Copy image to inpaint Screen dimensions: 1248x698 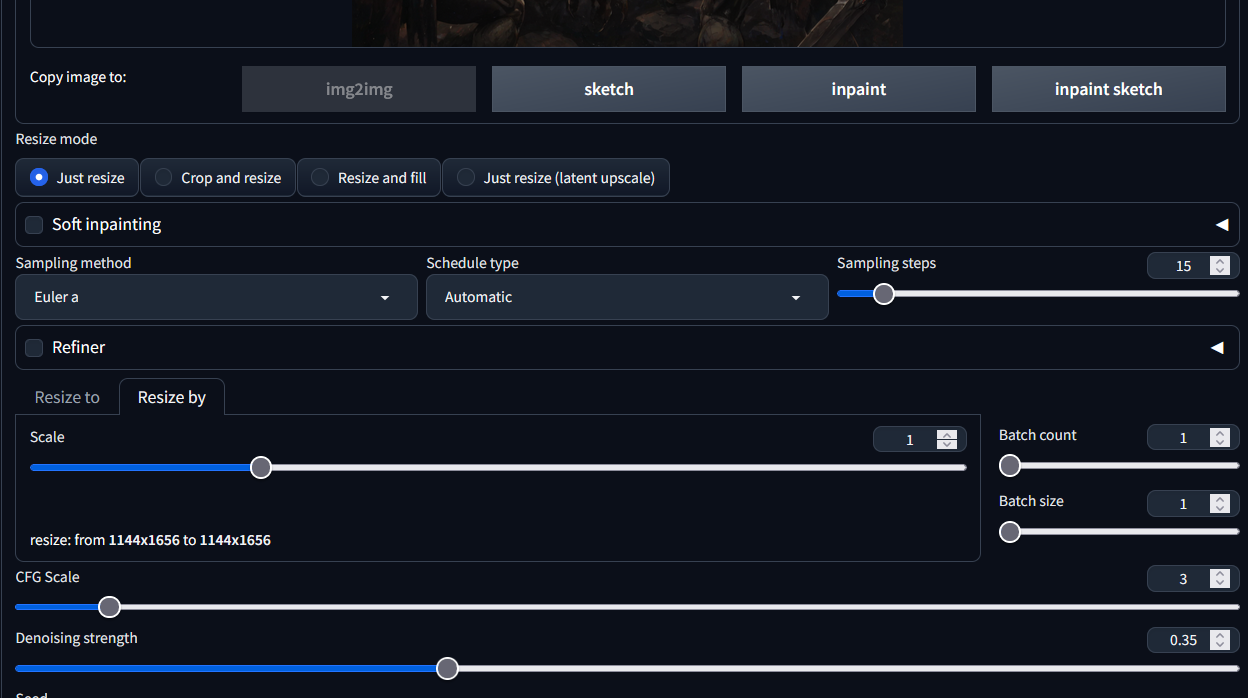(x=858, y=89)
